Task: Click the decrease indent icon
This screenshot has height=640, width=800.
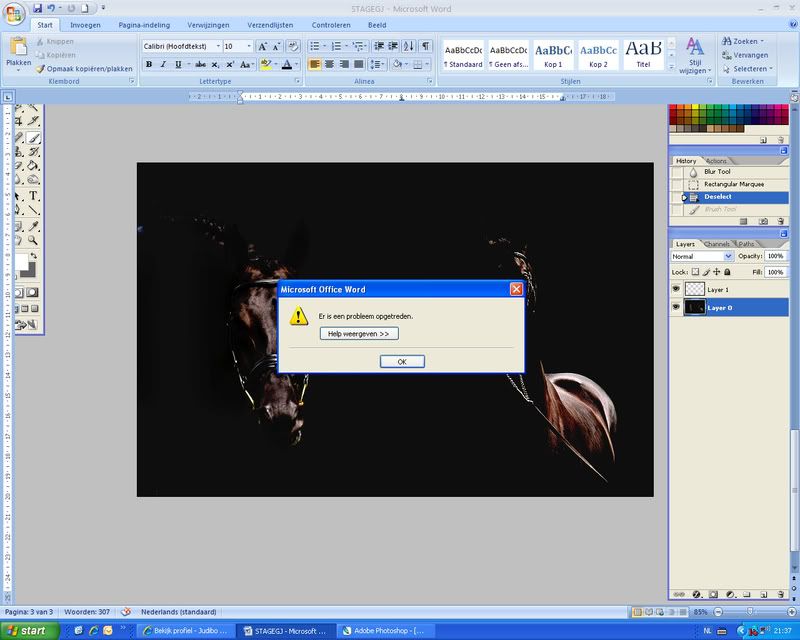Action: click(379, 46)
